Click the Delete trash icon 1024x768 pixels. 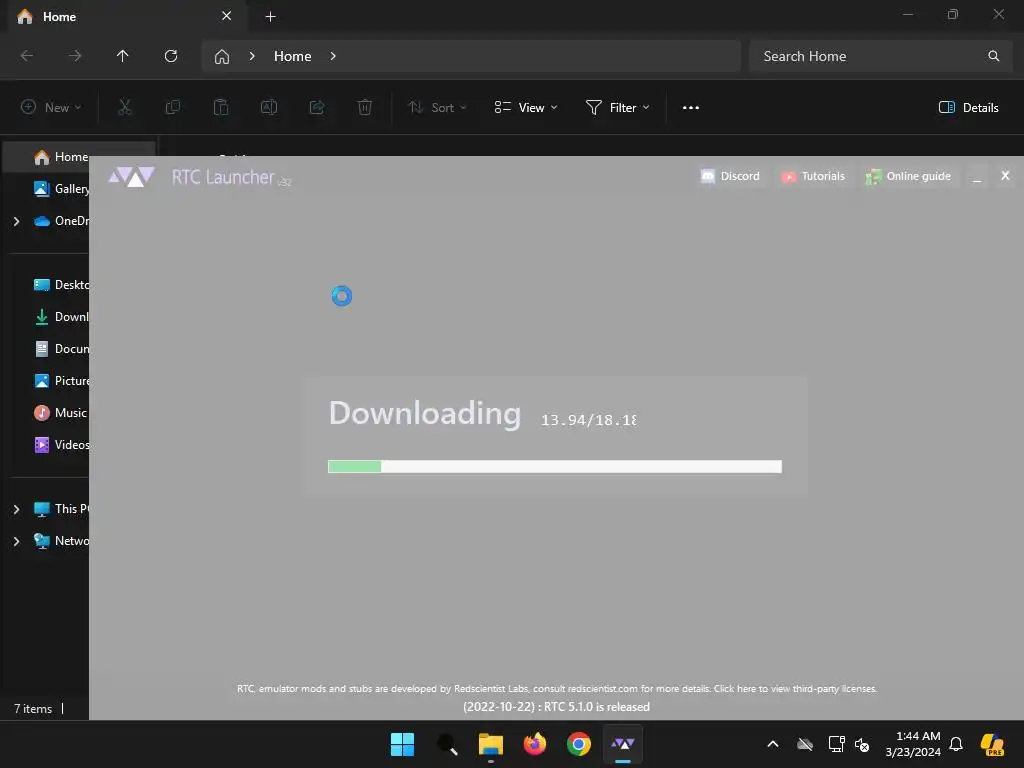click(365, 108)
